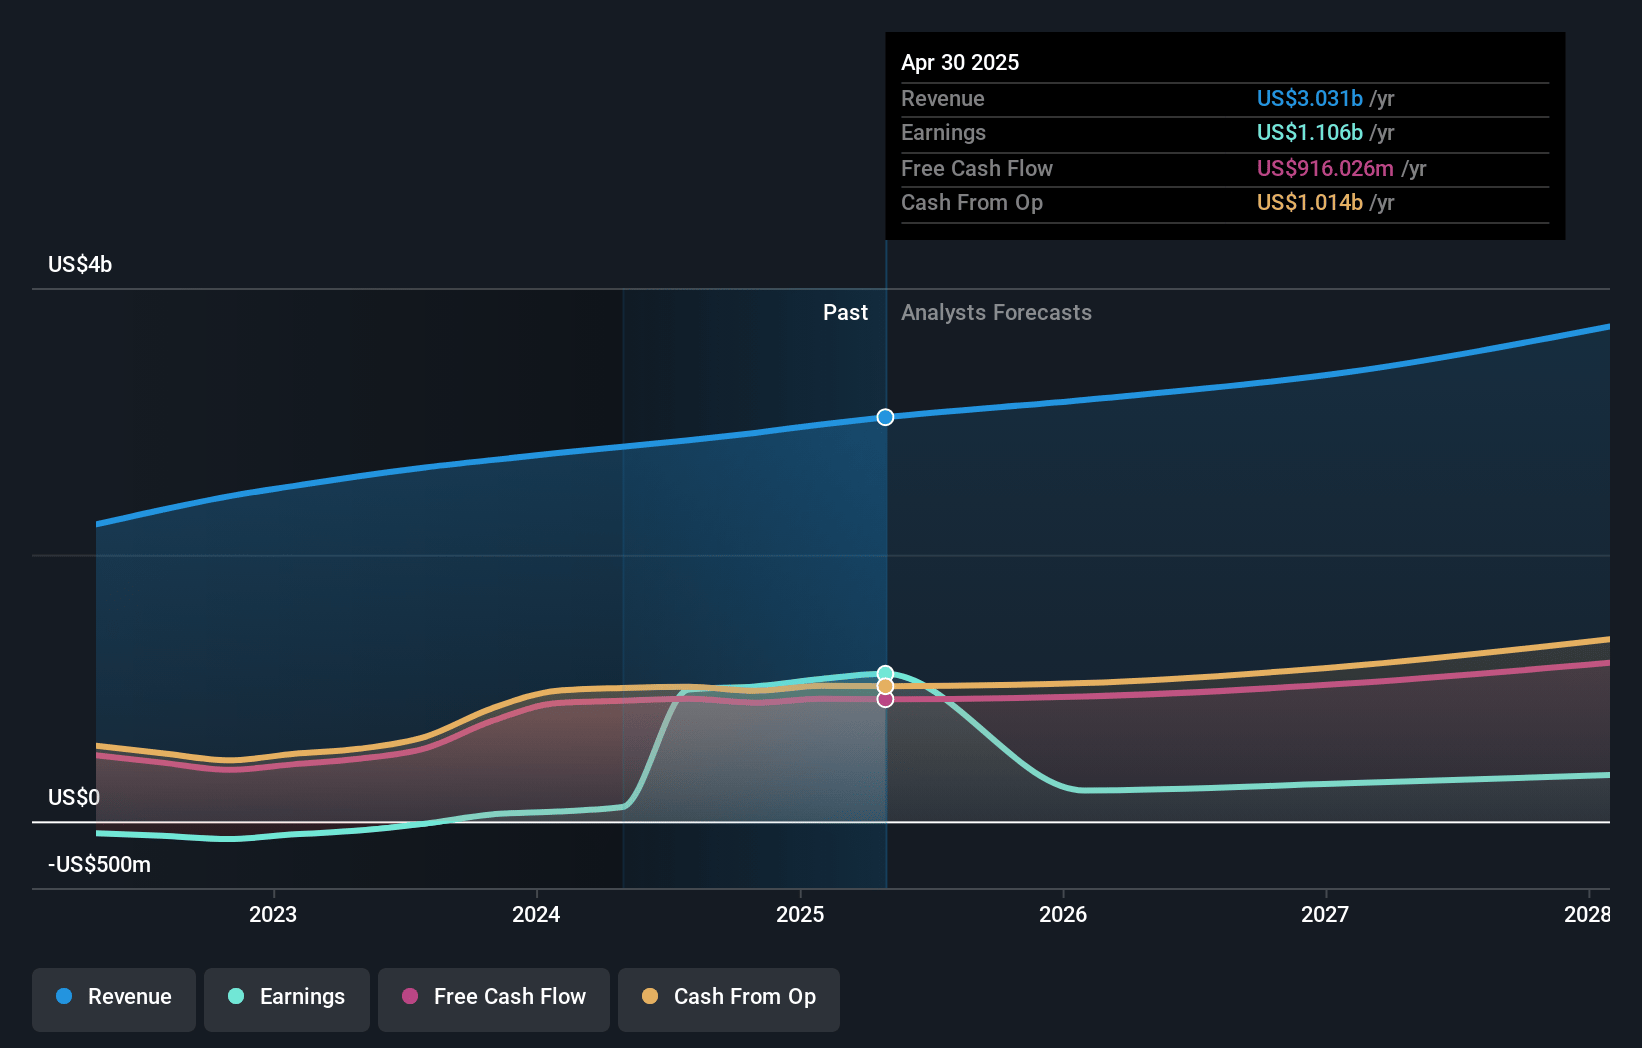Screen dimensions: 1642x1048
Task: Click the orange Cash From Op data marker
Action: [885, 686]
